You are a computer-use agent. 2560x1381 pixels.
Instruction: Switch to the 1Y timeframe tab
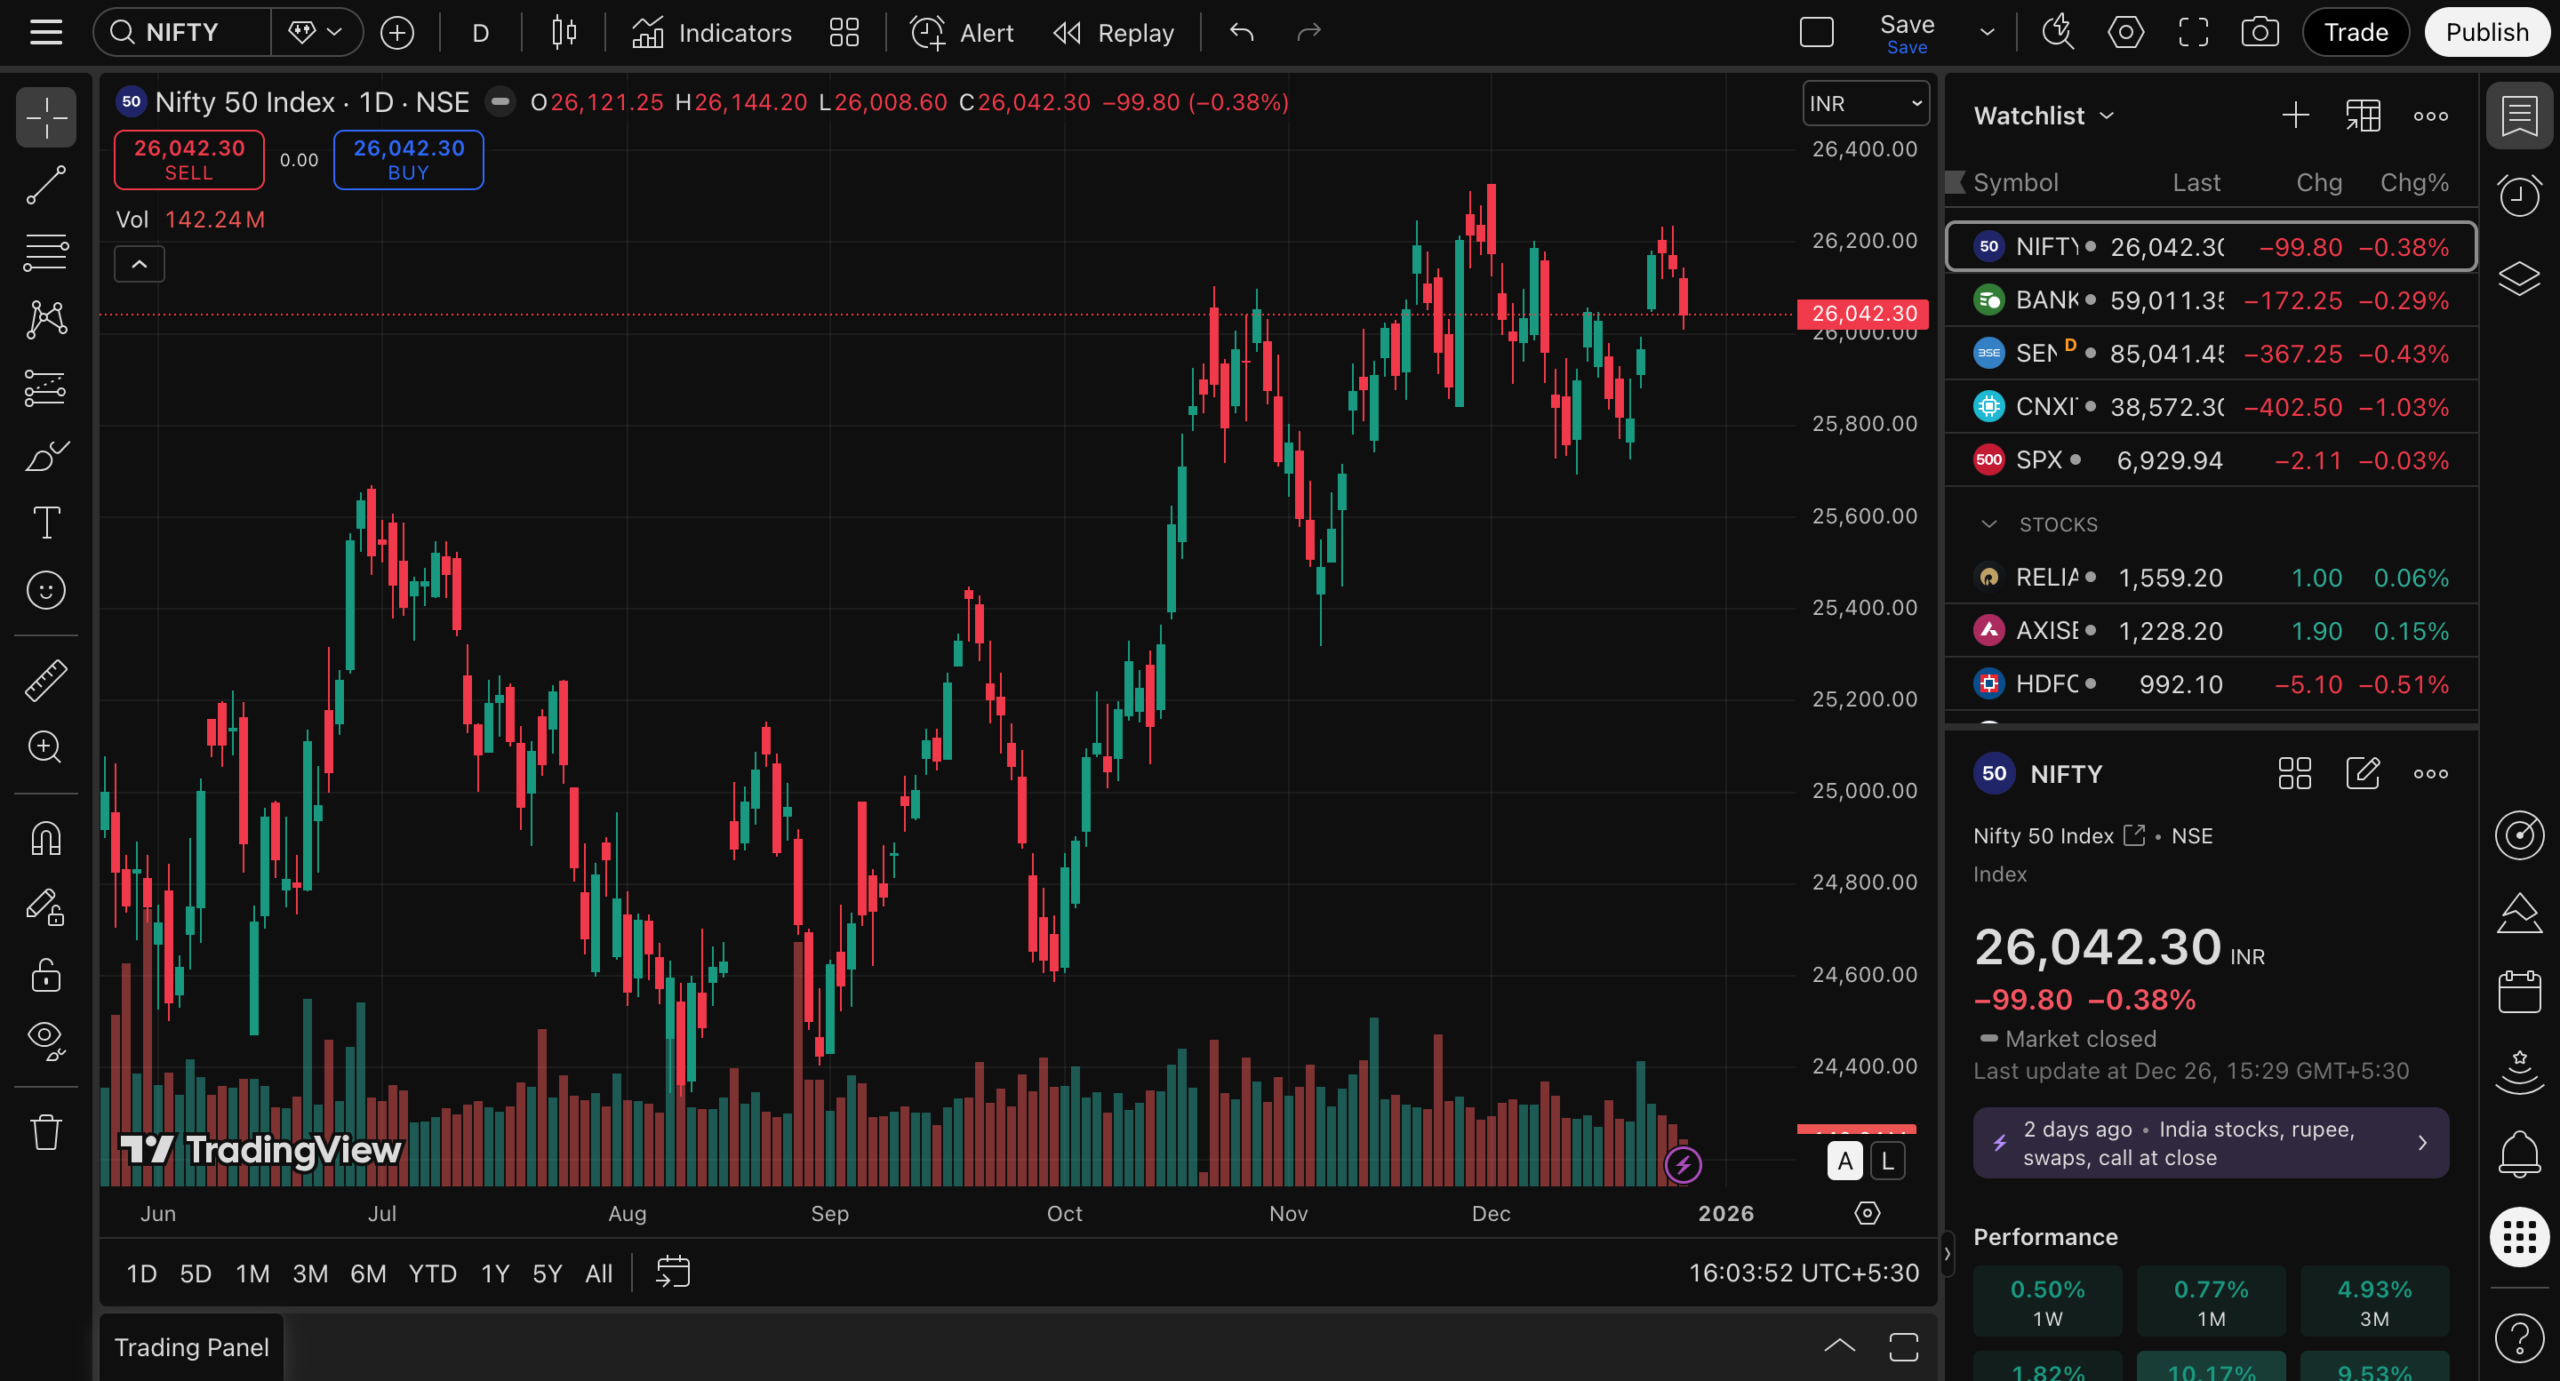(x=495, y=1273)
